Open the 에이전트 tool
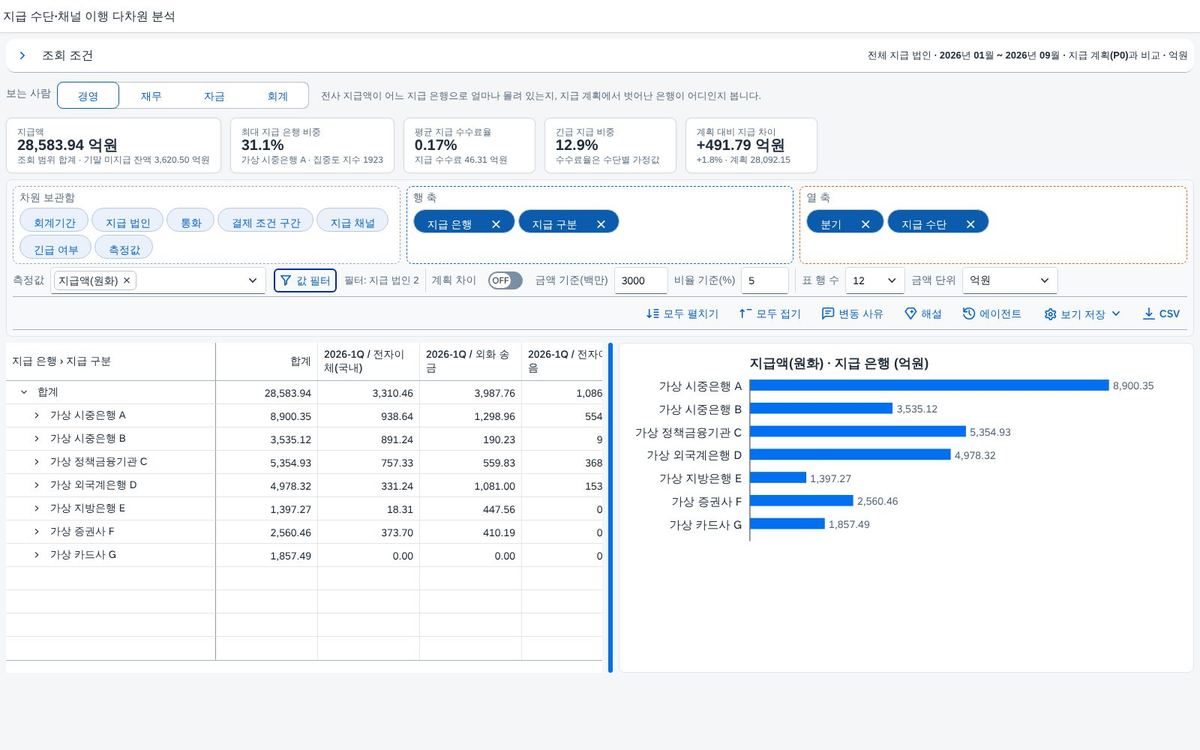The width and height of the screenshot is (1200, 750). tap(992, 314)
